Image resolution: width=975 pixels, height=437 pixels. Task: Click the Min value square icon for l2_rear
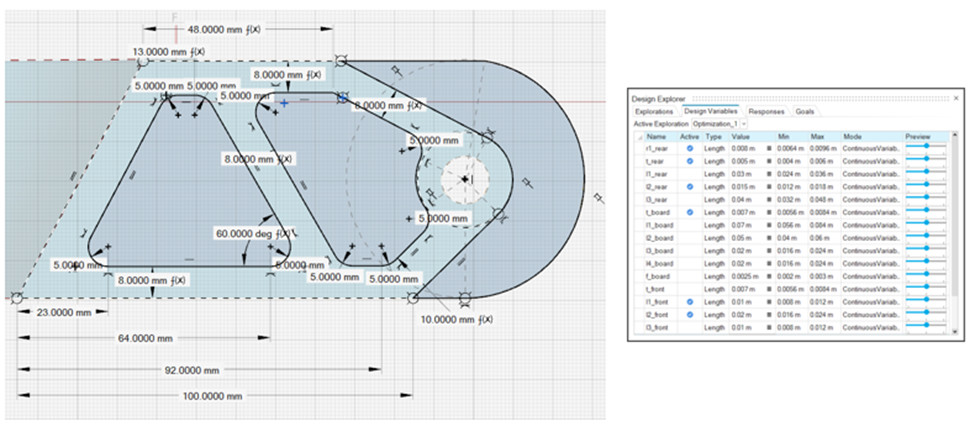click(x=770, y=187)
